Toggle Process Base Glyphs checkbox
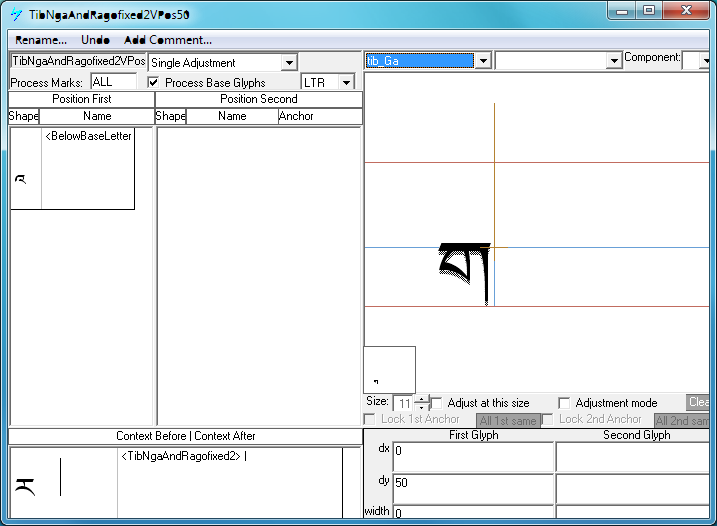This screenshot has width=717, height=526. [154, 82]
